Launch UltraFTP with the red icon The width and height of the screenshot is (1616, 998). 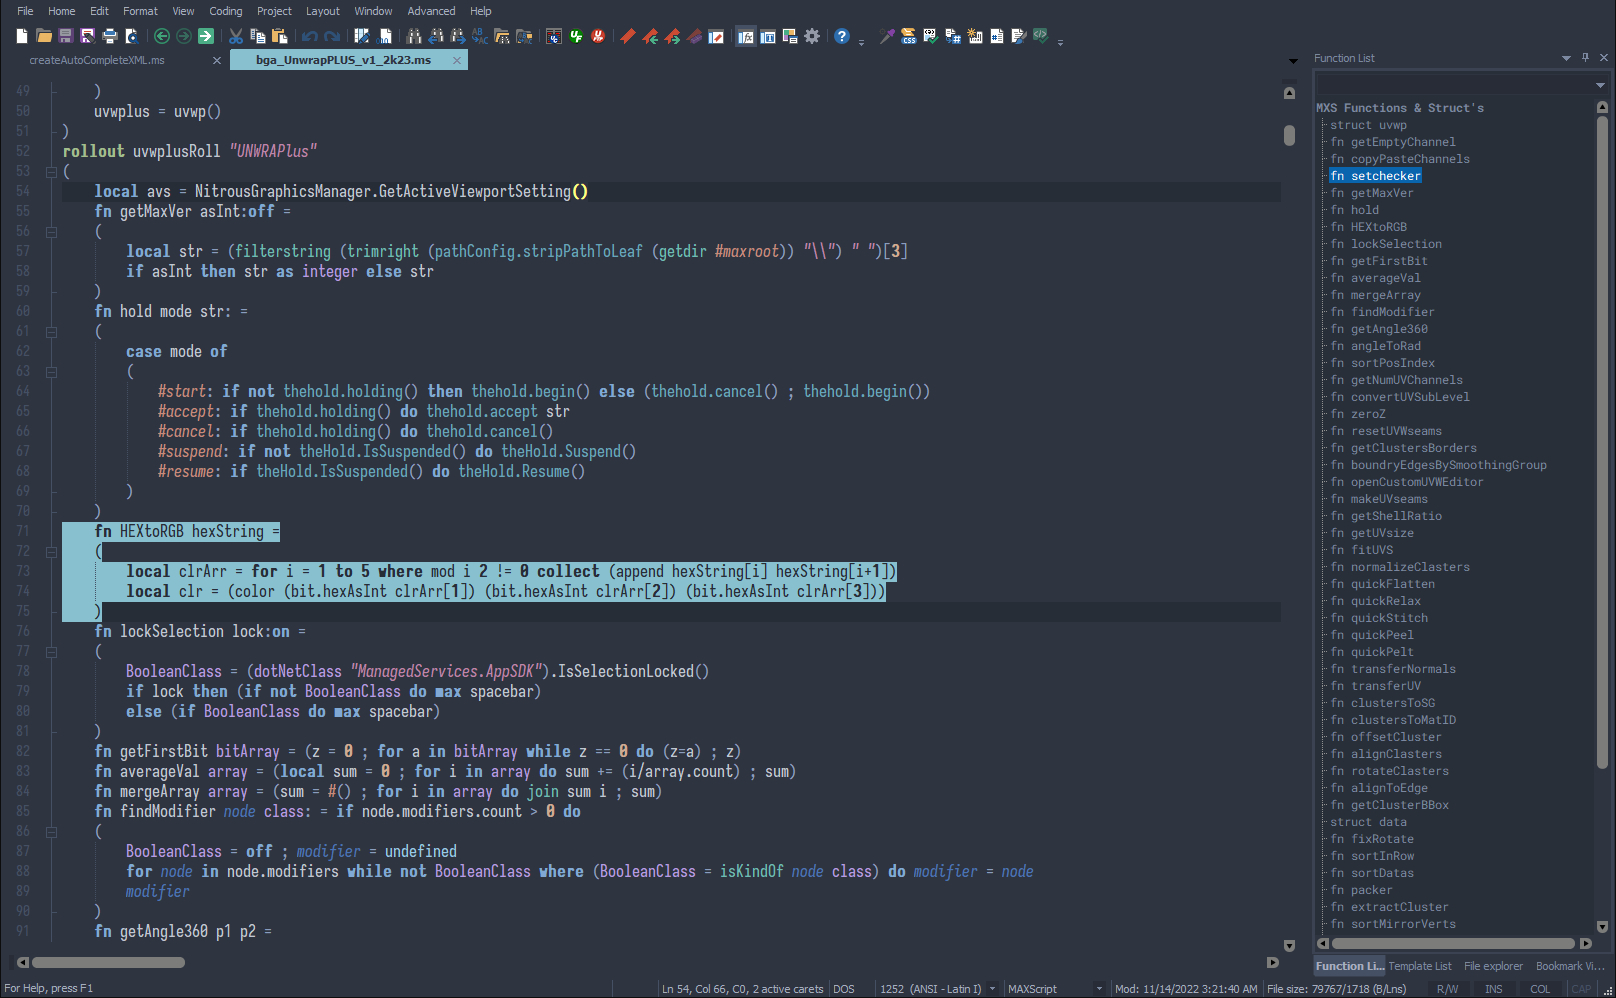coord(598,36)
